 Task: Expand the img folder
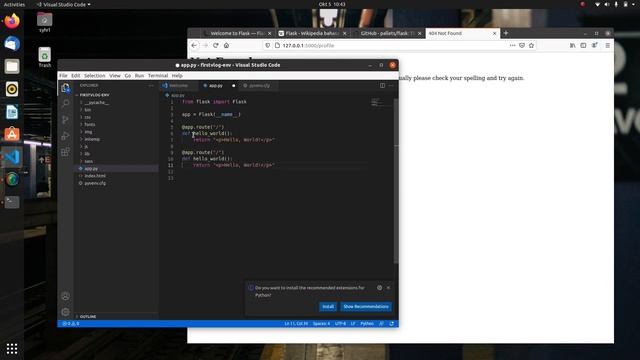(88, 132)
